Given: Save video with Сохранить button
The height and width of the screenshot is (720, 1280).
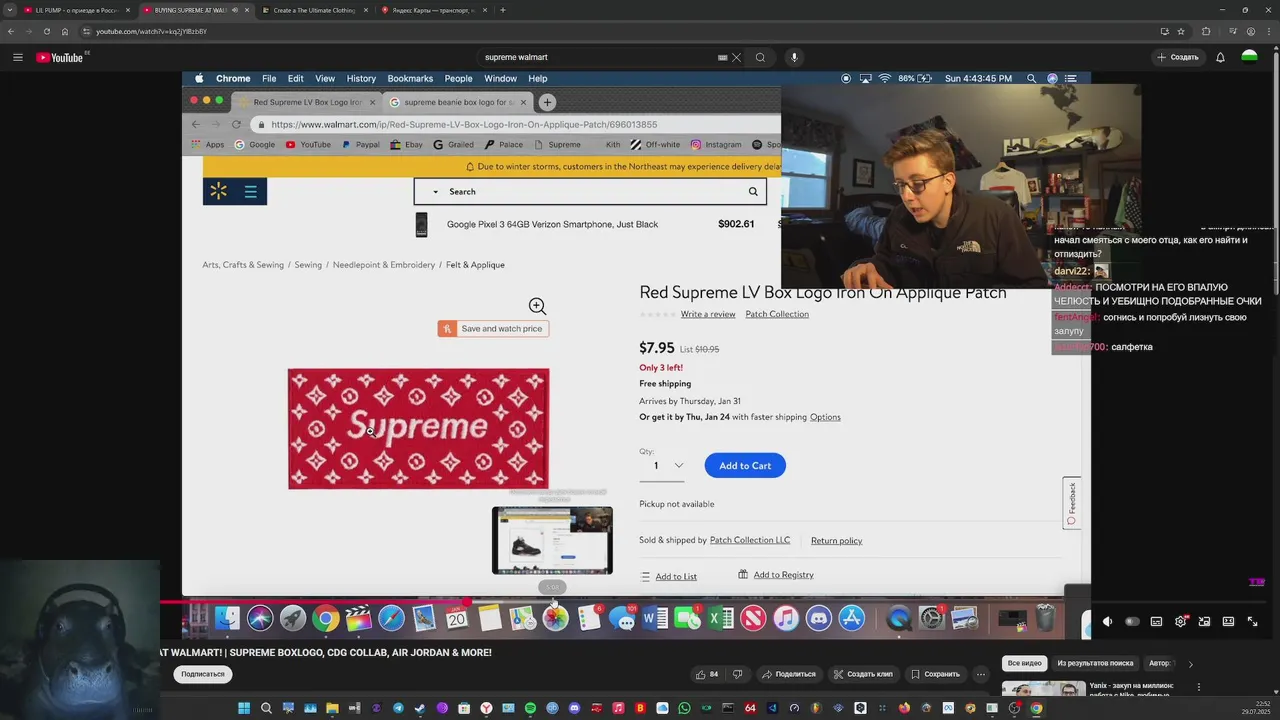Looking at the screenshot, I should [x=935, y=674].
